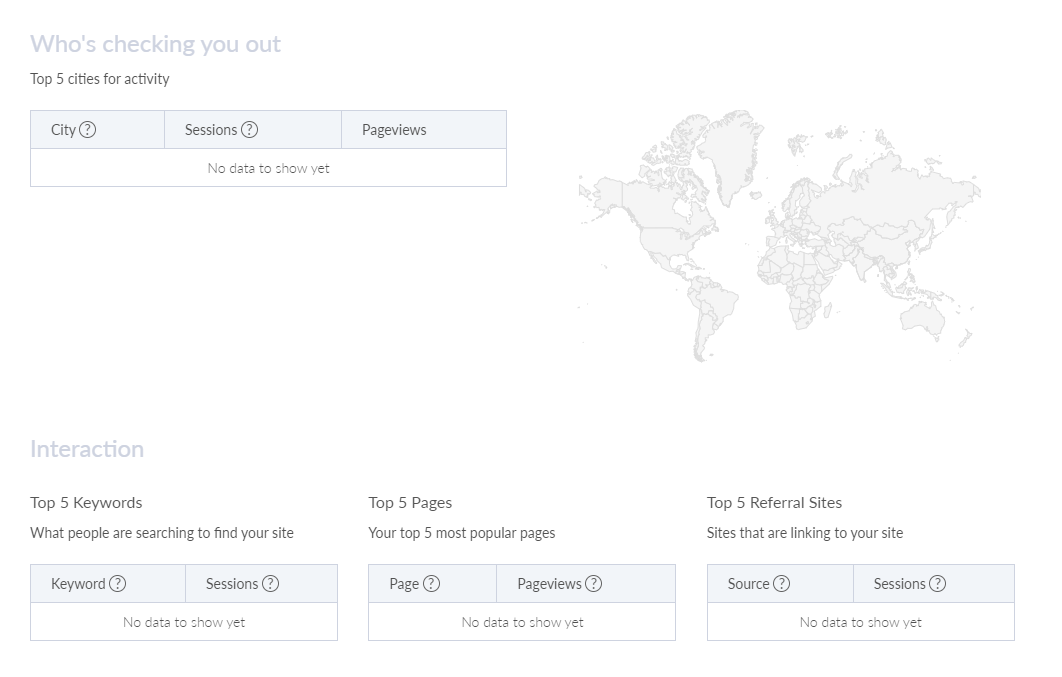Image resolution: width=1062 pixels, height=677 pixels.
Task: Click Pageviews column header in cities table
Action: pyautogui.click(x=394, y=130)
